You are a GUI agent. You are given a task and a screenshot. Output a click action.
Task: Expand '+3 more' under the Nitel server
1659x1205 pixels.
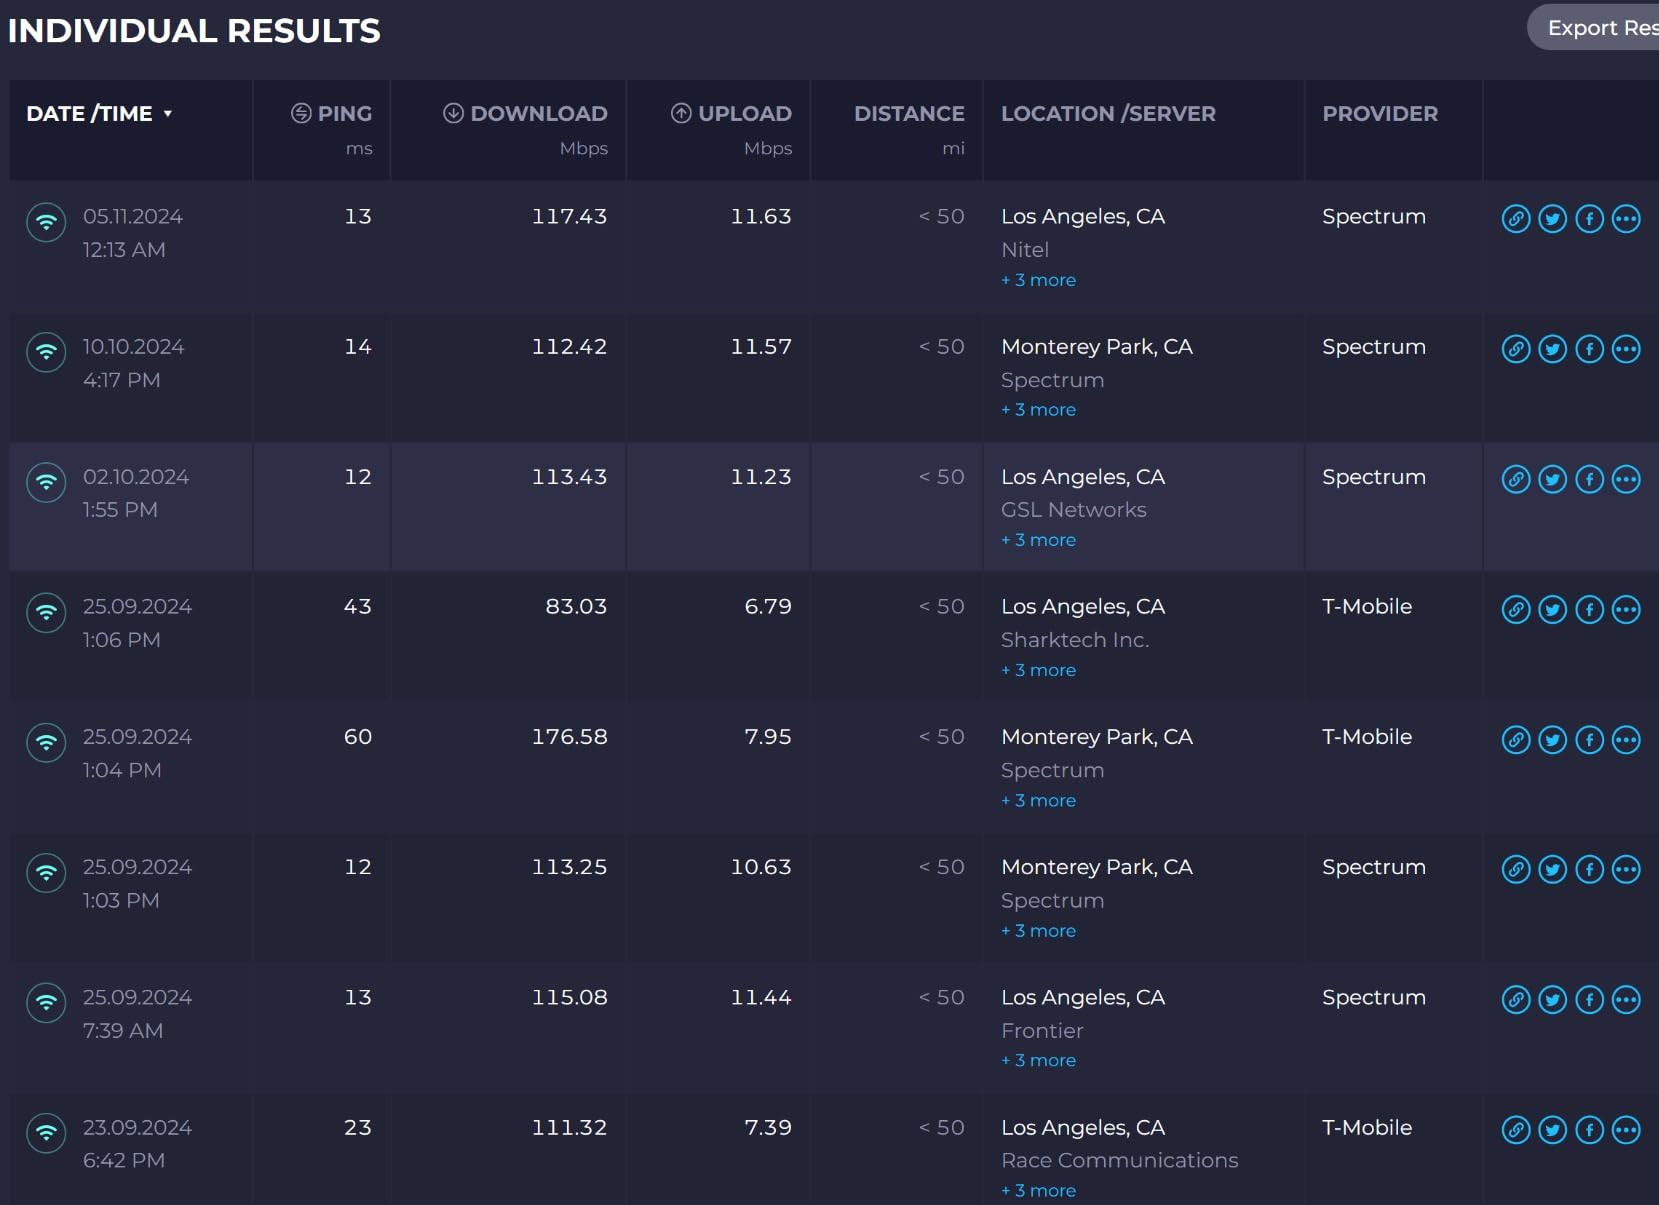point(1039,280)
